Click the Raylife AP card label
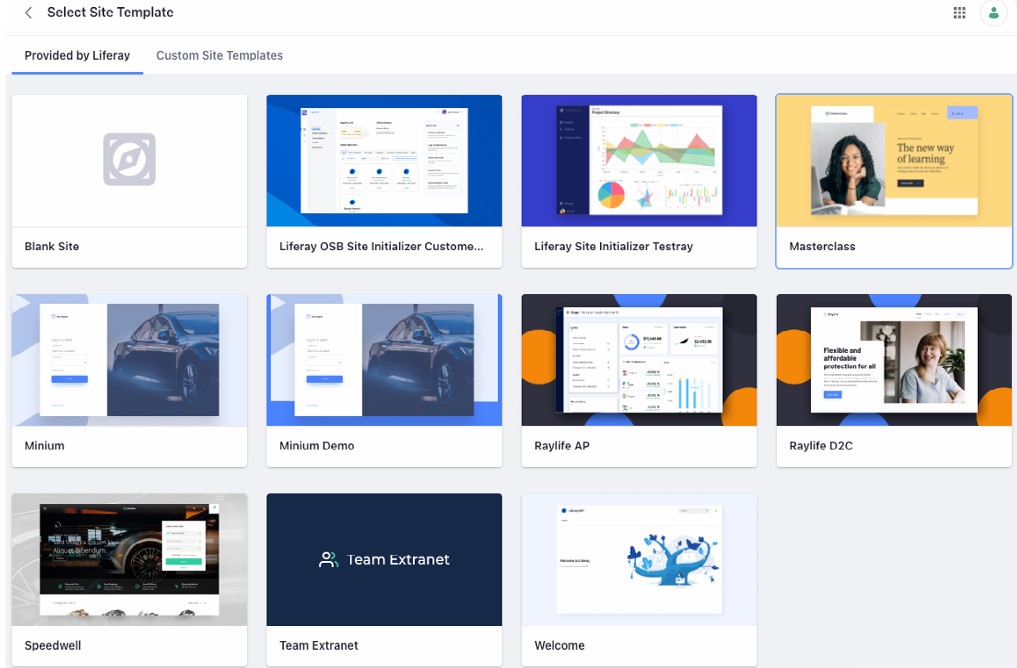 562,446
